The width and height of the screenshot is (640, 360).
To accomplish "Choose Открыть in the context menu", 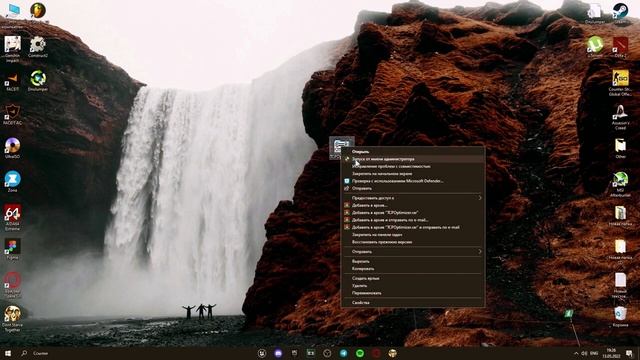I will tap(413, 152).
